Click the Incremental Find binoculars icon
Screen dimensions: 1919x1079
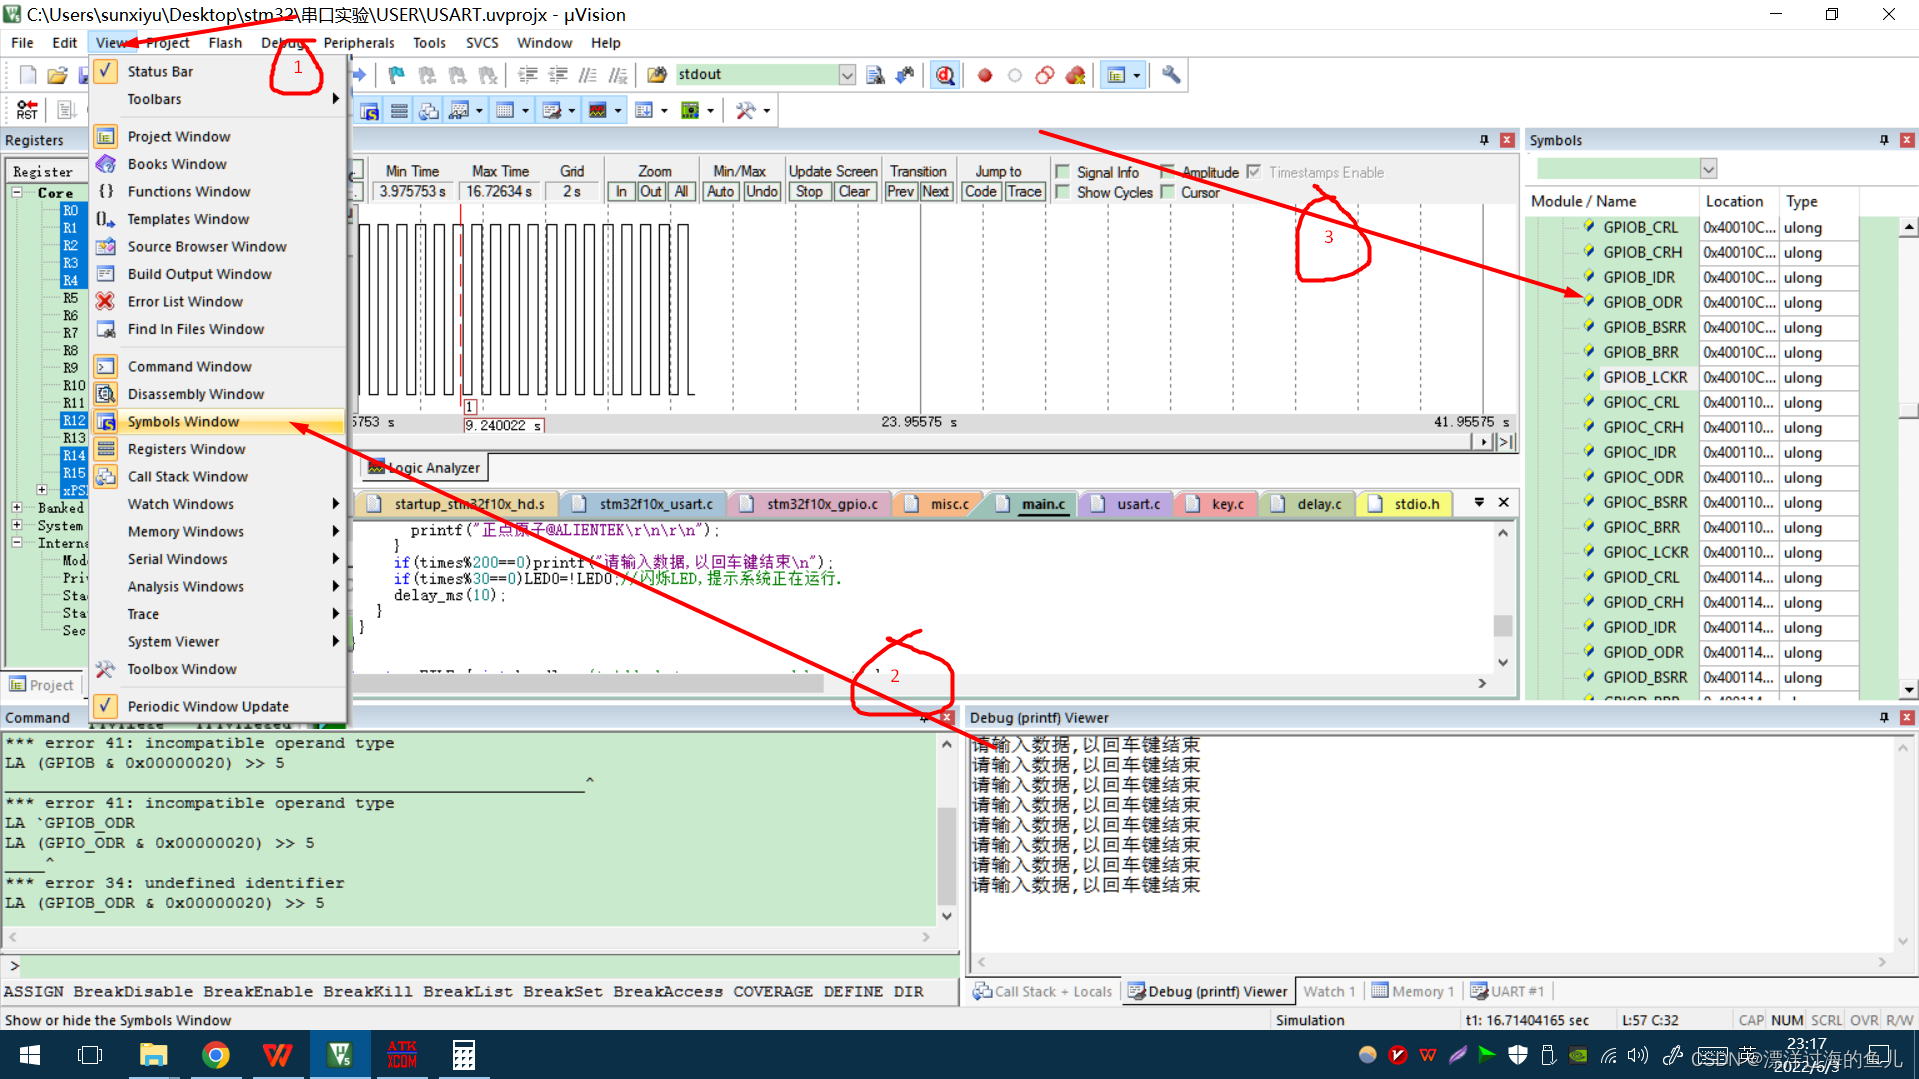(905, 75)
